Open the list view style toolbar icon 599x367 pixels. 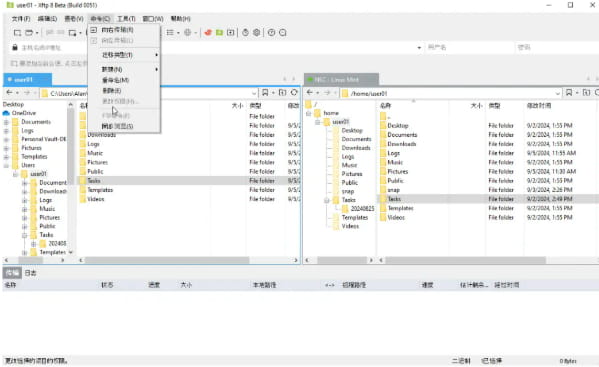[170, 33]
